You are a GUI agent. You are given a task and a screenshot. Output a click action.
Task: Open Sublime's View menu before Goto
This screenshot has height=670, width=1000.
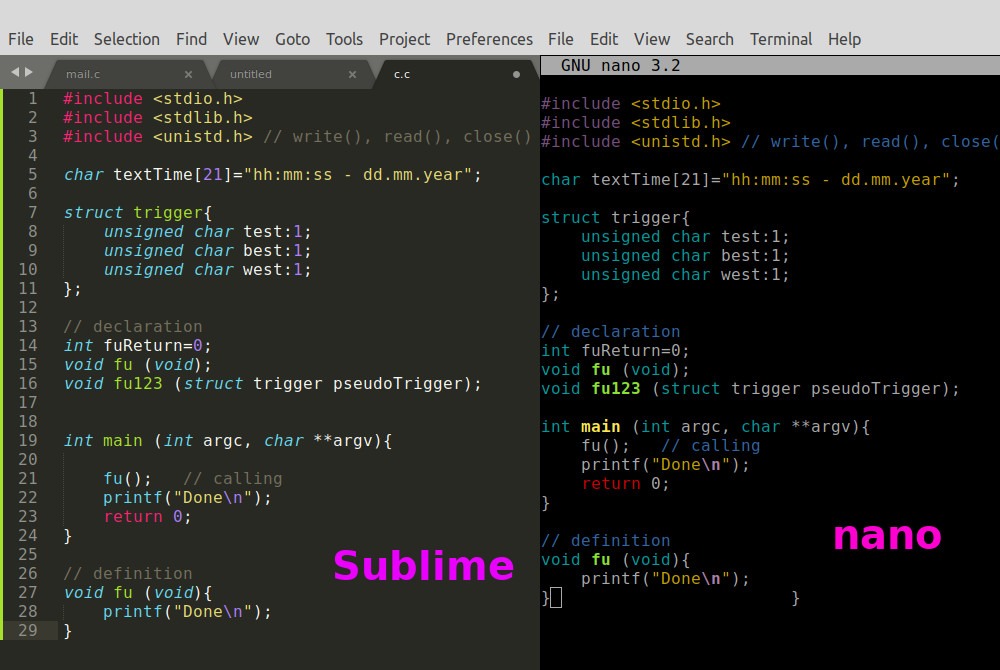(241, 40)
